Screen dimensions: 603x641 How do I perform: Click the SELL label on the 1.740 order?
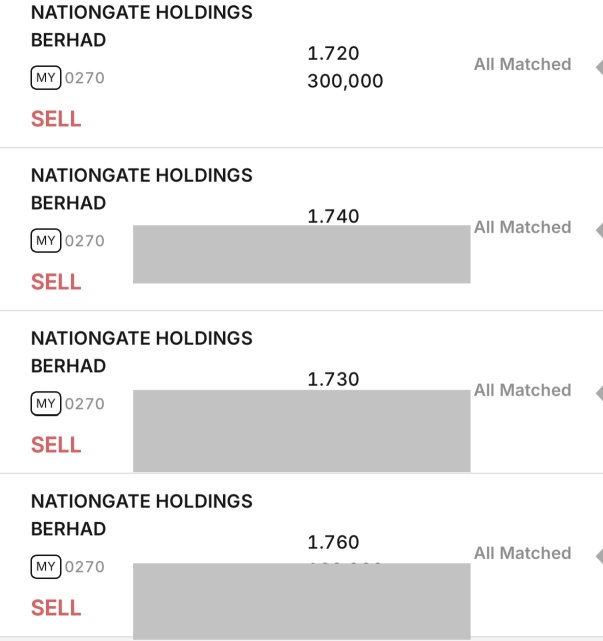[x=56, y=282]
